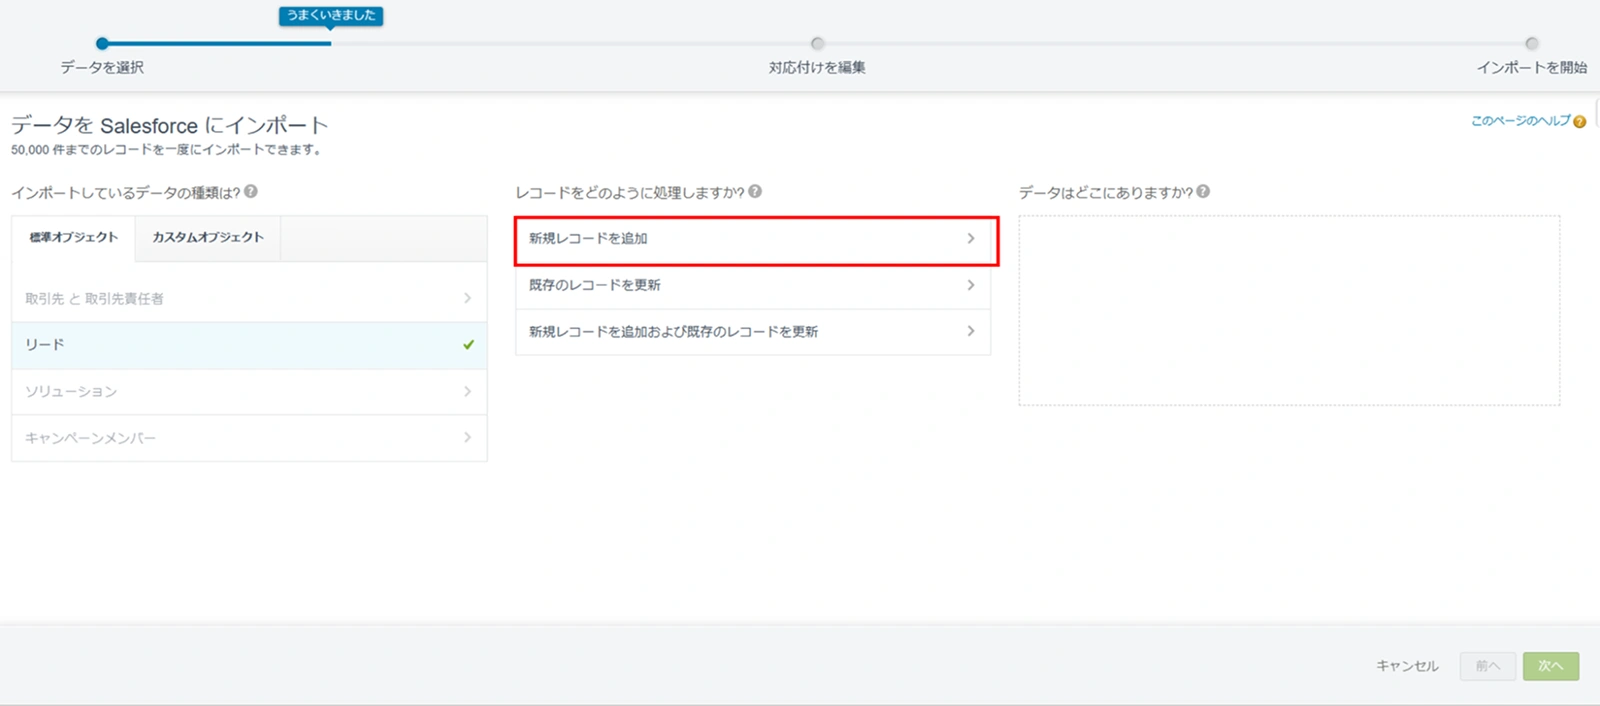The image size is (1600, 706).
Task: Open このページのヘルプ link
Action: (1520, 121)
